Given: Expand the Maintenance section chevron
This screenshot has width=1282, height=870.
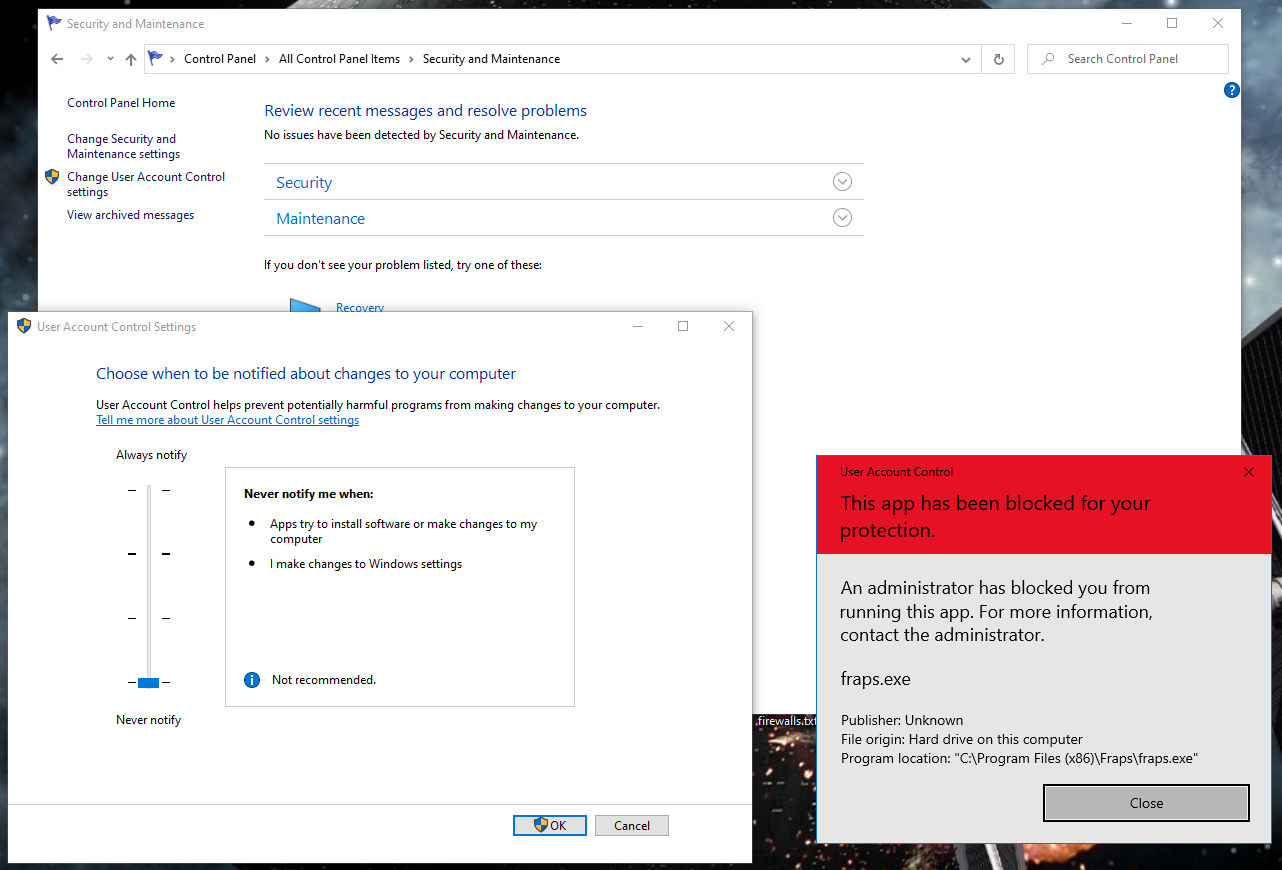Looking at the screenshot, I should tap(842, 218).
